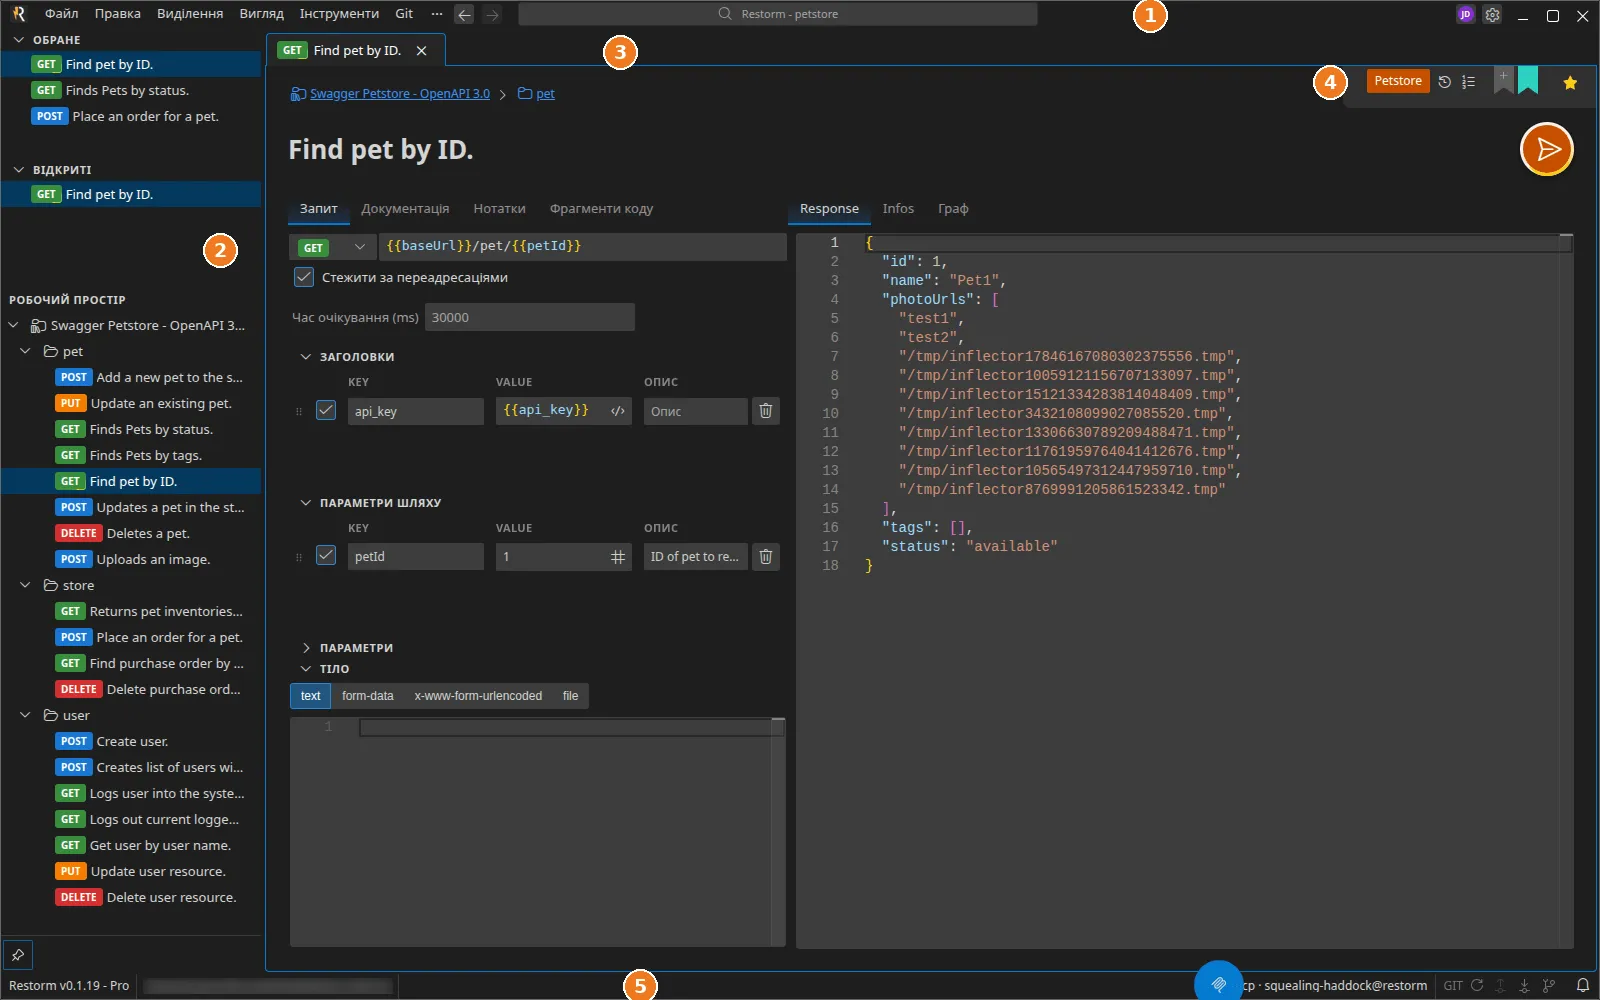Click the code icon in api_key value
Viewport: 1600px width, 1000px height.
tap(618, 411)
